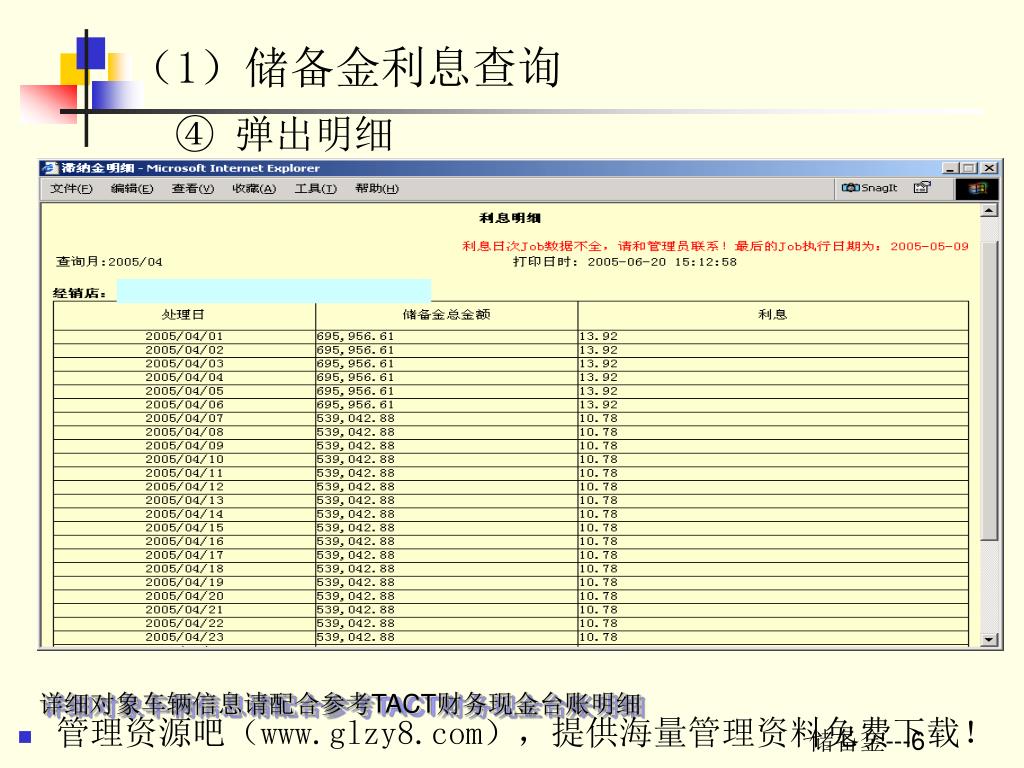Click the SnagIt toolbar button
The height and width of the screenshot is (768, 1024).
coord(870,188)
